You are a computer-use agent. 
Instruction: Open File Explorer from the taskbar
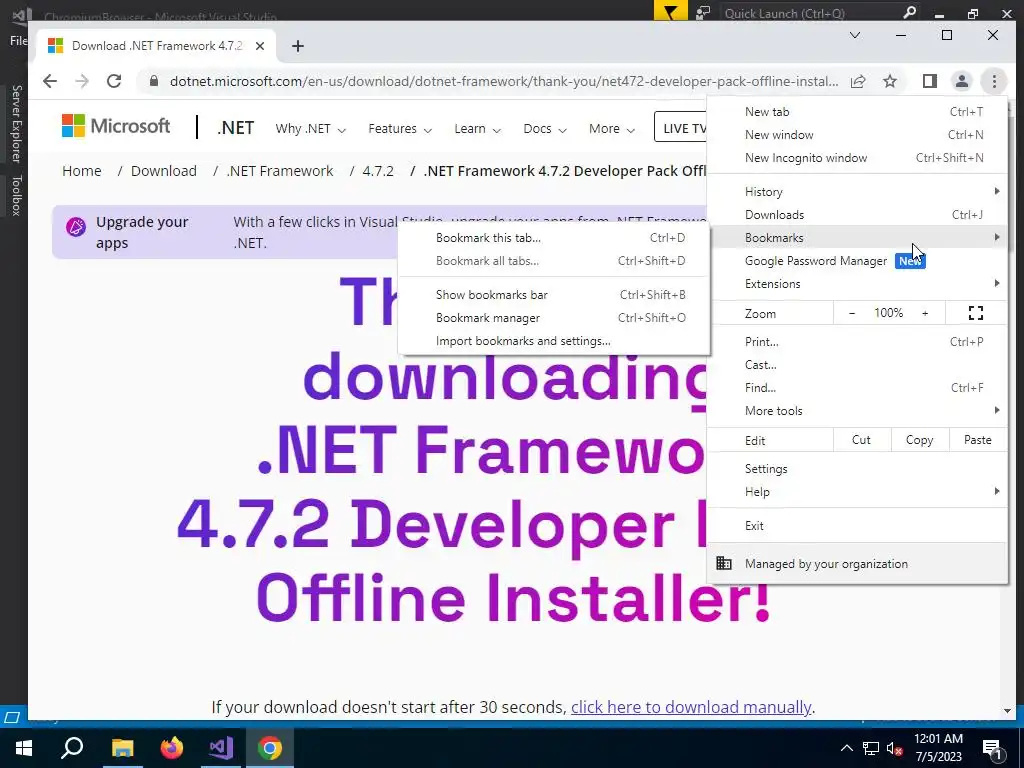pyautogui.click(x=122, y=748)
